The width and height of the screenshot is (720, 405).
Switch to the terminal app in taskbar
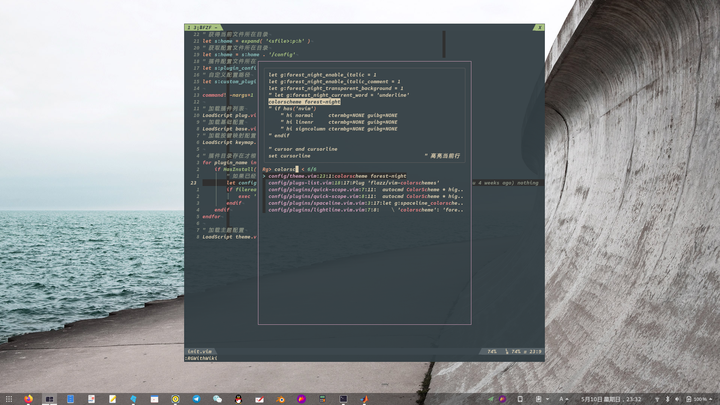click(343, 399)
